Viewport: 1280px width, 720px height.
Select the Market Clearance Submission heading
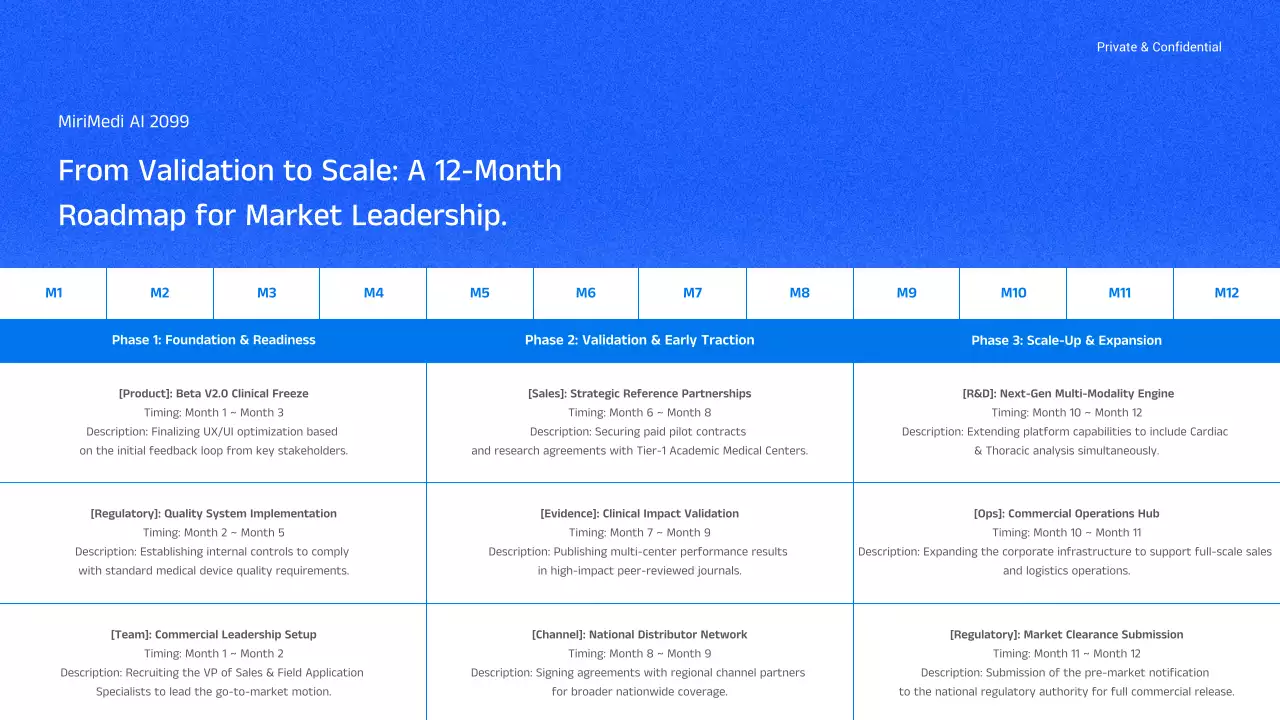click(x=1067, y=634)
